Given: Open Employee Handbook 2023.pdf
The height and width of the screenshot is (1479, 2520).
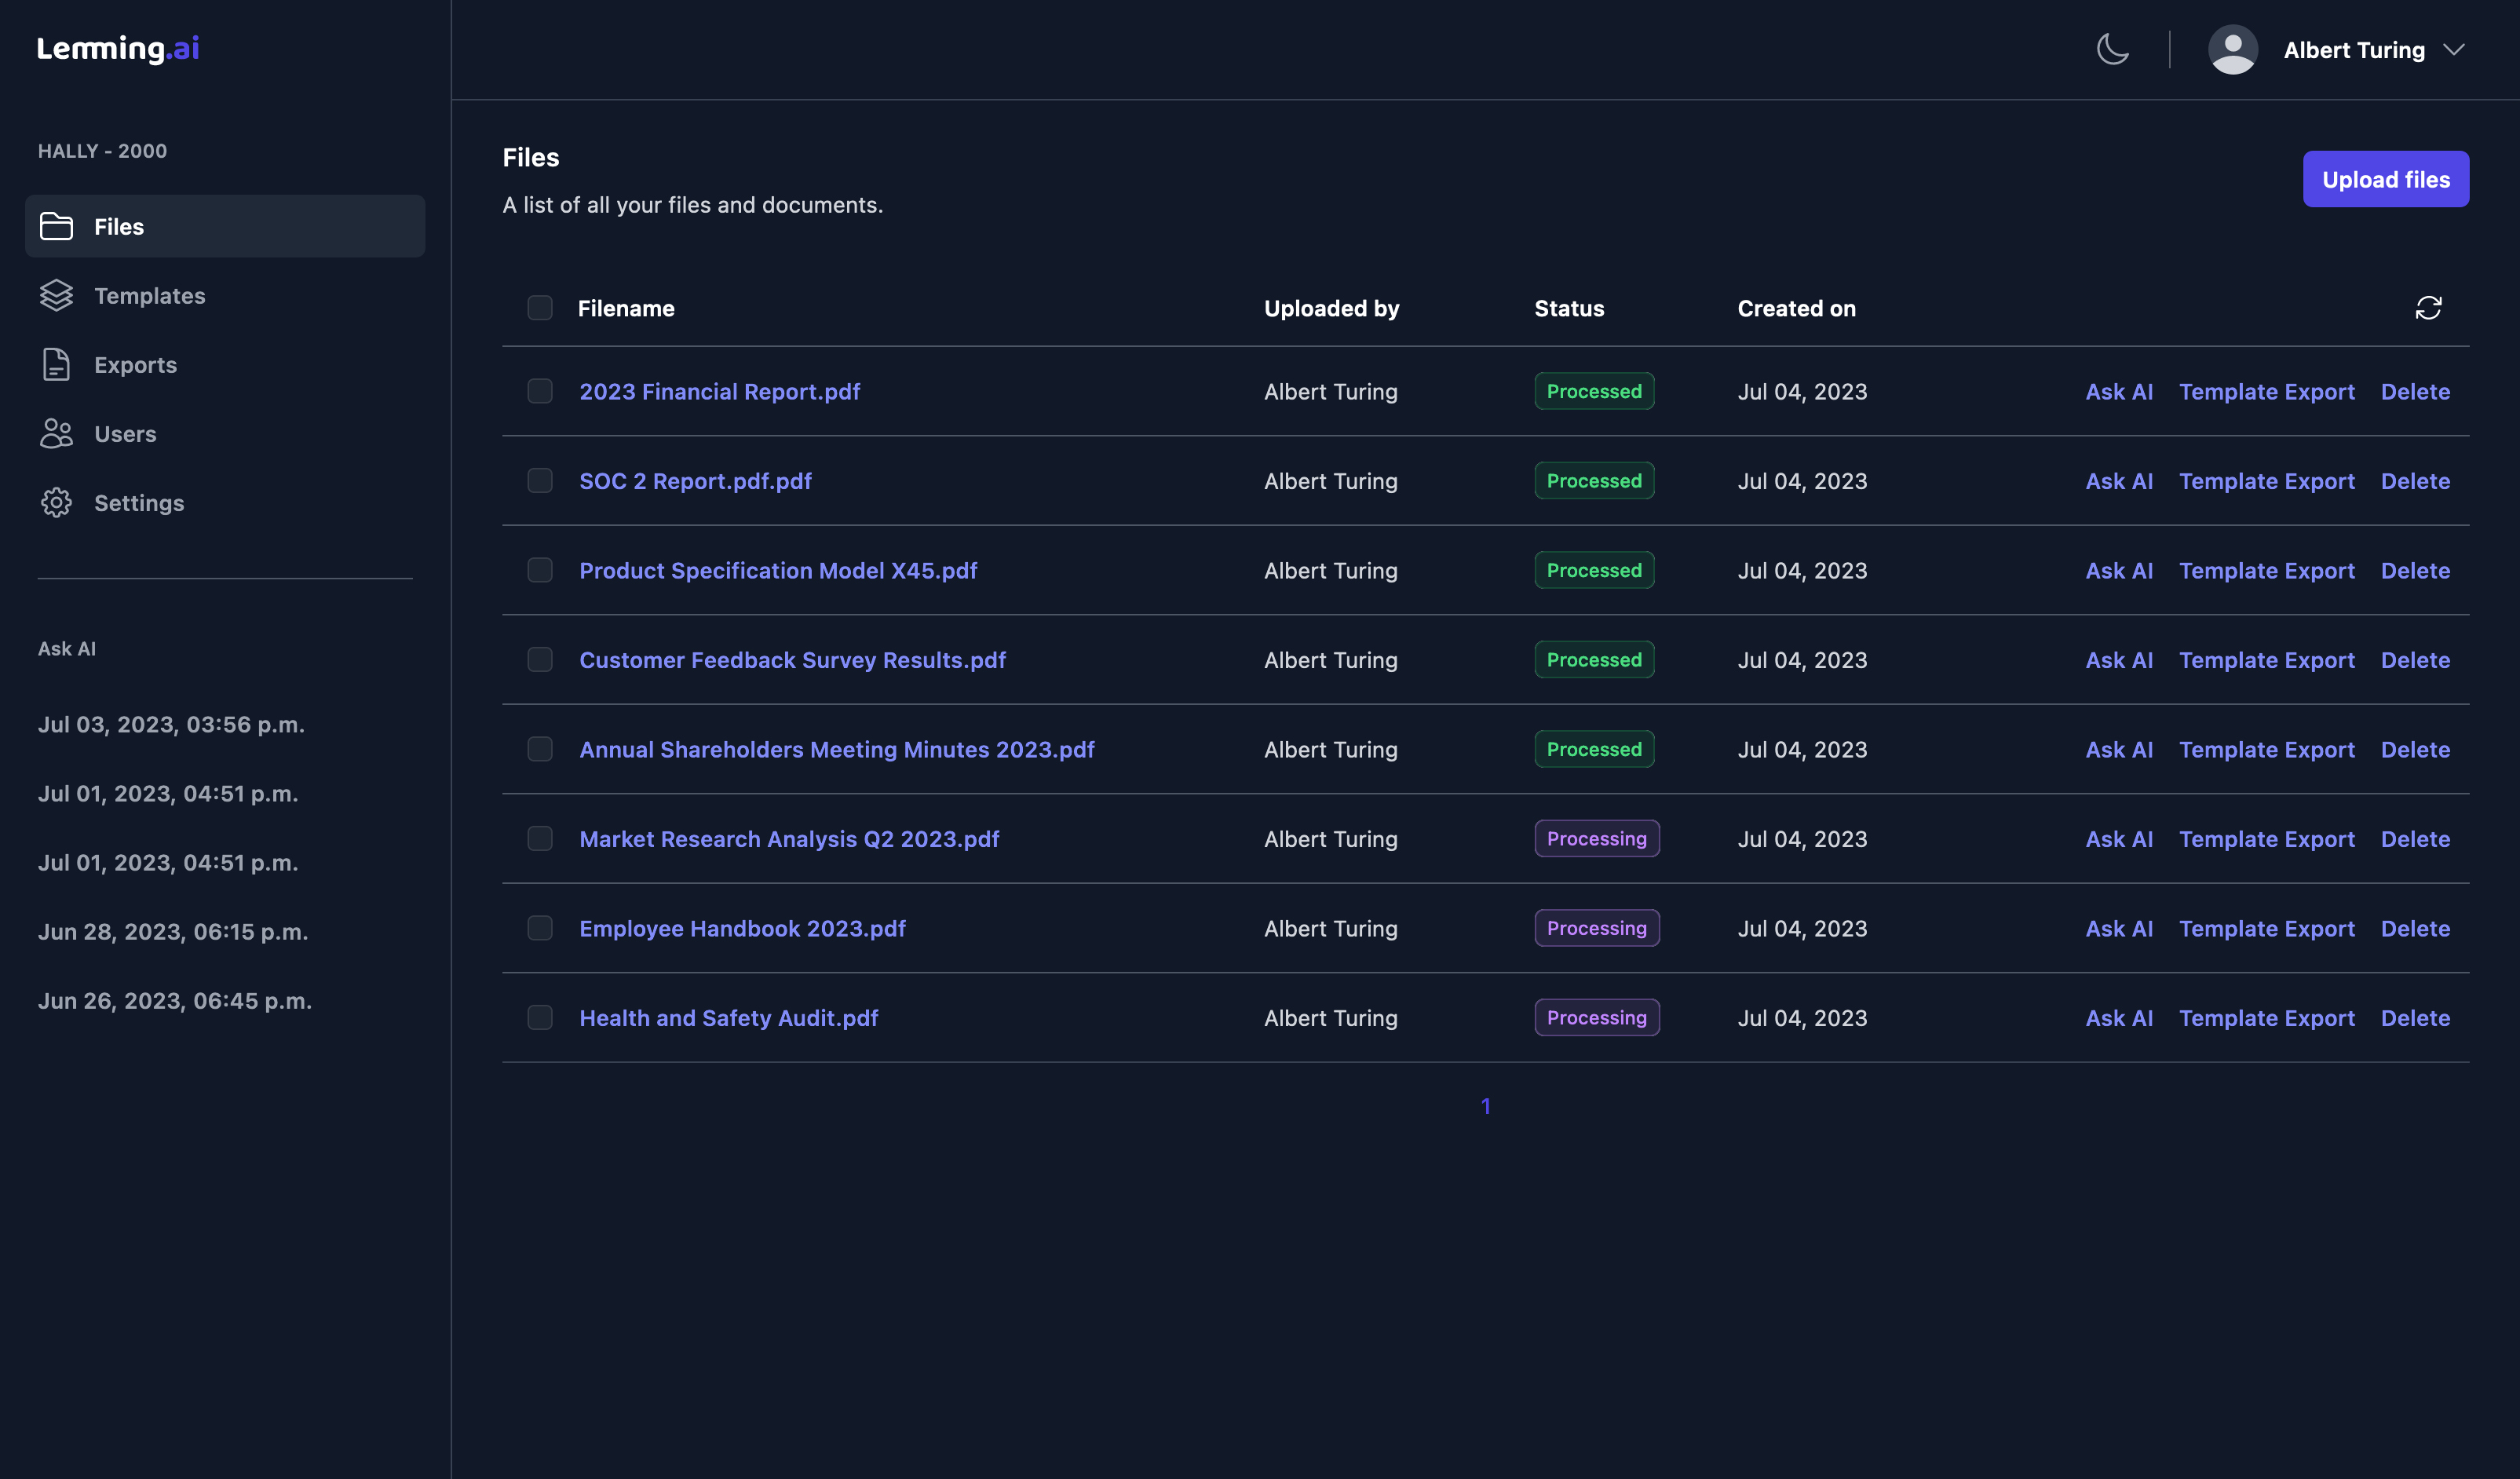Looking at the screenshot, I should point(743,929).
